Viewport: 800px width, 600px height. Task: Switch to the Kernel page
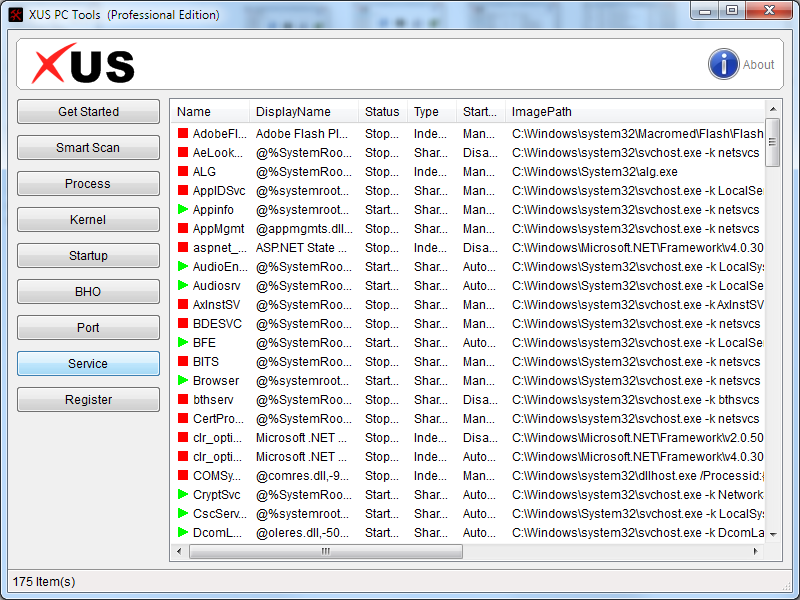(x=88, y=220)
